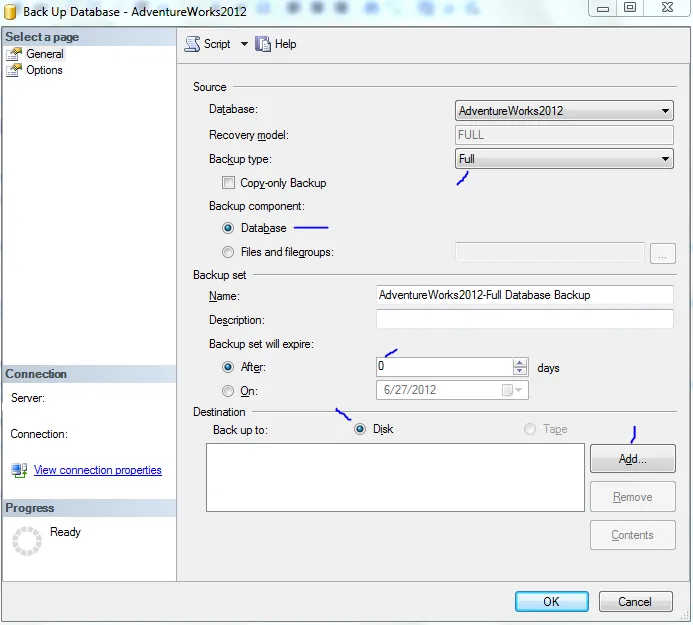
Task: Click the Add... destination button
Action: coord(632,459)
